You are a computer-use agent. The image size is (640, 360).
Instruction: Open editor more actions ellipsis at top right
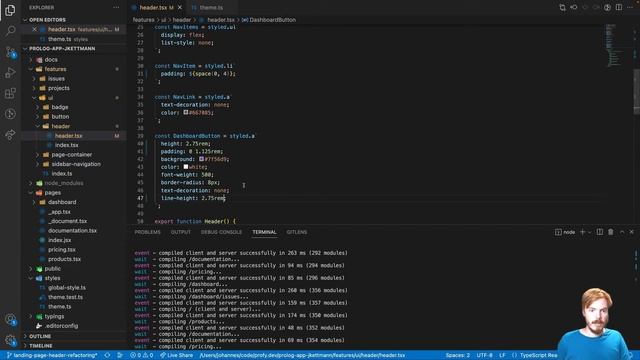(x=630, y=7)
